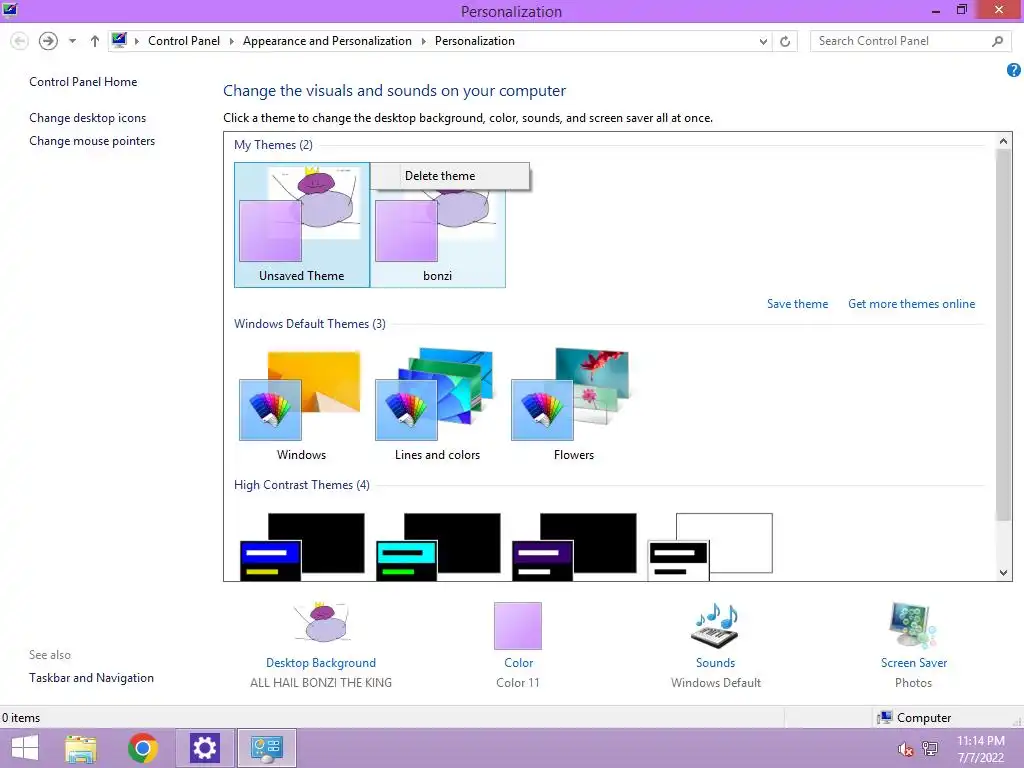Click the Control Panel taskbar button
The width and height of the screenshot is (1024, 768).
[266, 748]
